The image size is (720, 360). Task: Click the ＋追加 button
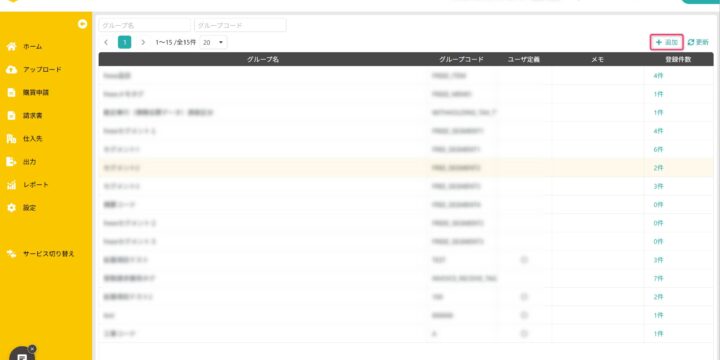(667, 42)
